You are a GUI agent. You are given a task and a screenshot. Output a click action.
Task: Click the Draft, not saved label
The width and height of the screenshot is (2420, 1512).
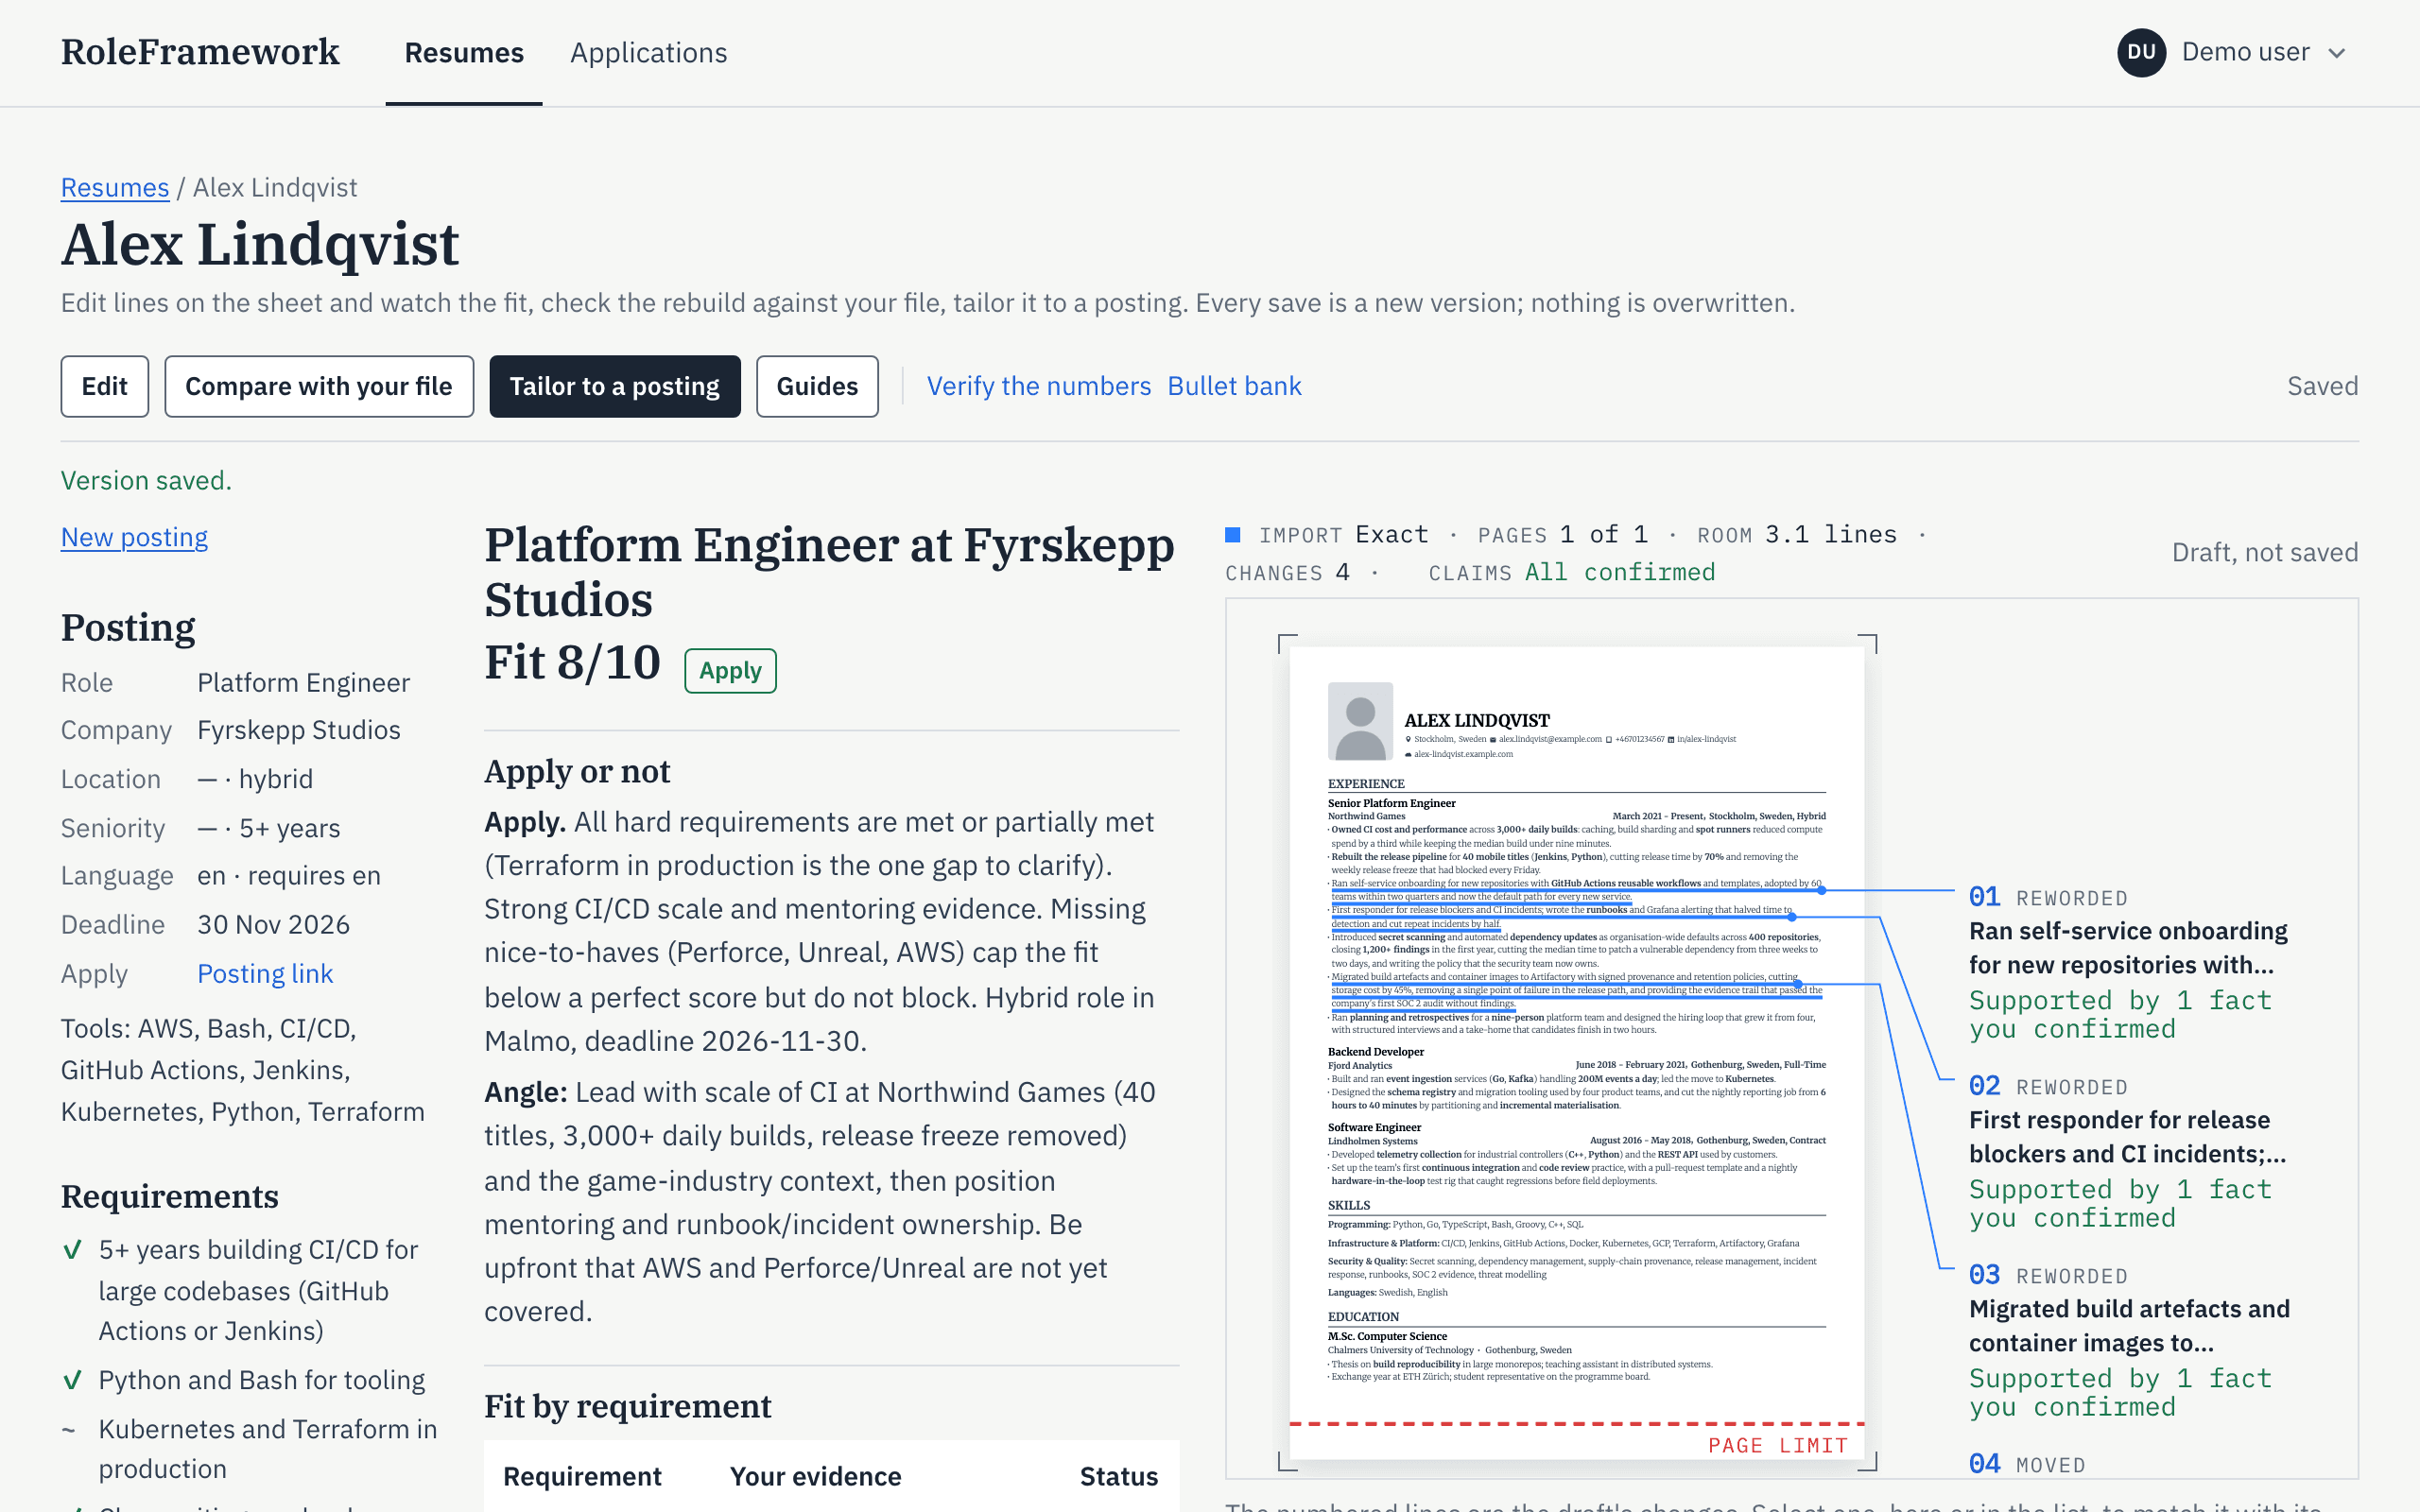pyautogui.click(x=2265, y=552)
